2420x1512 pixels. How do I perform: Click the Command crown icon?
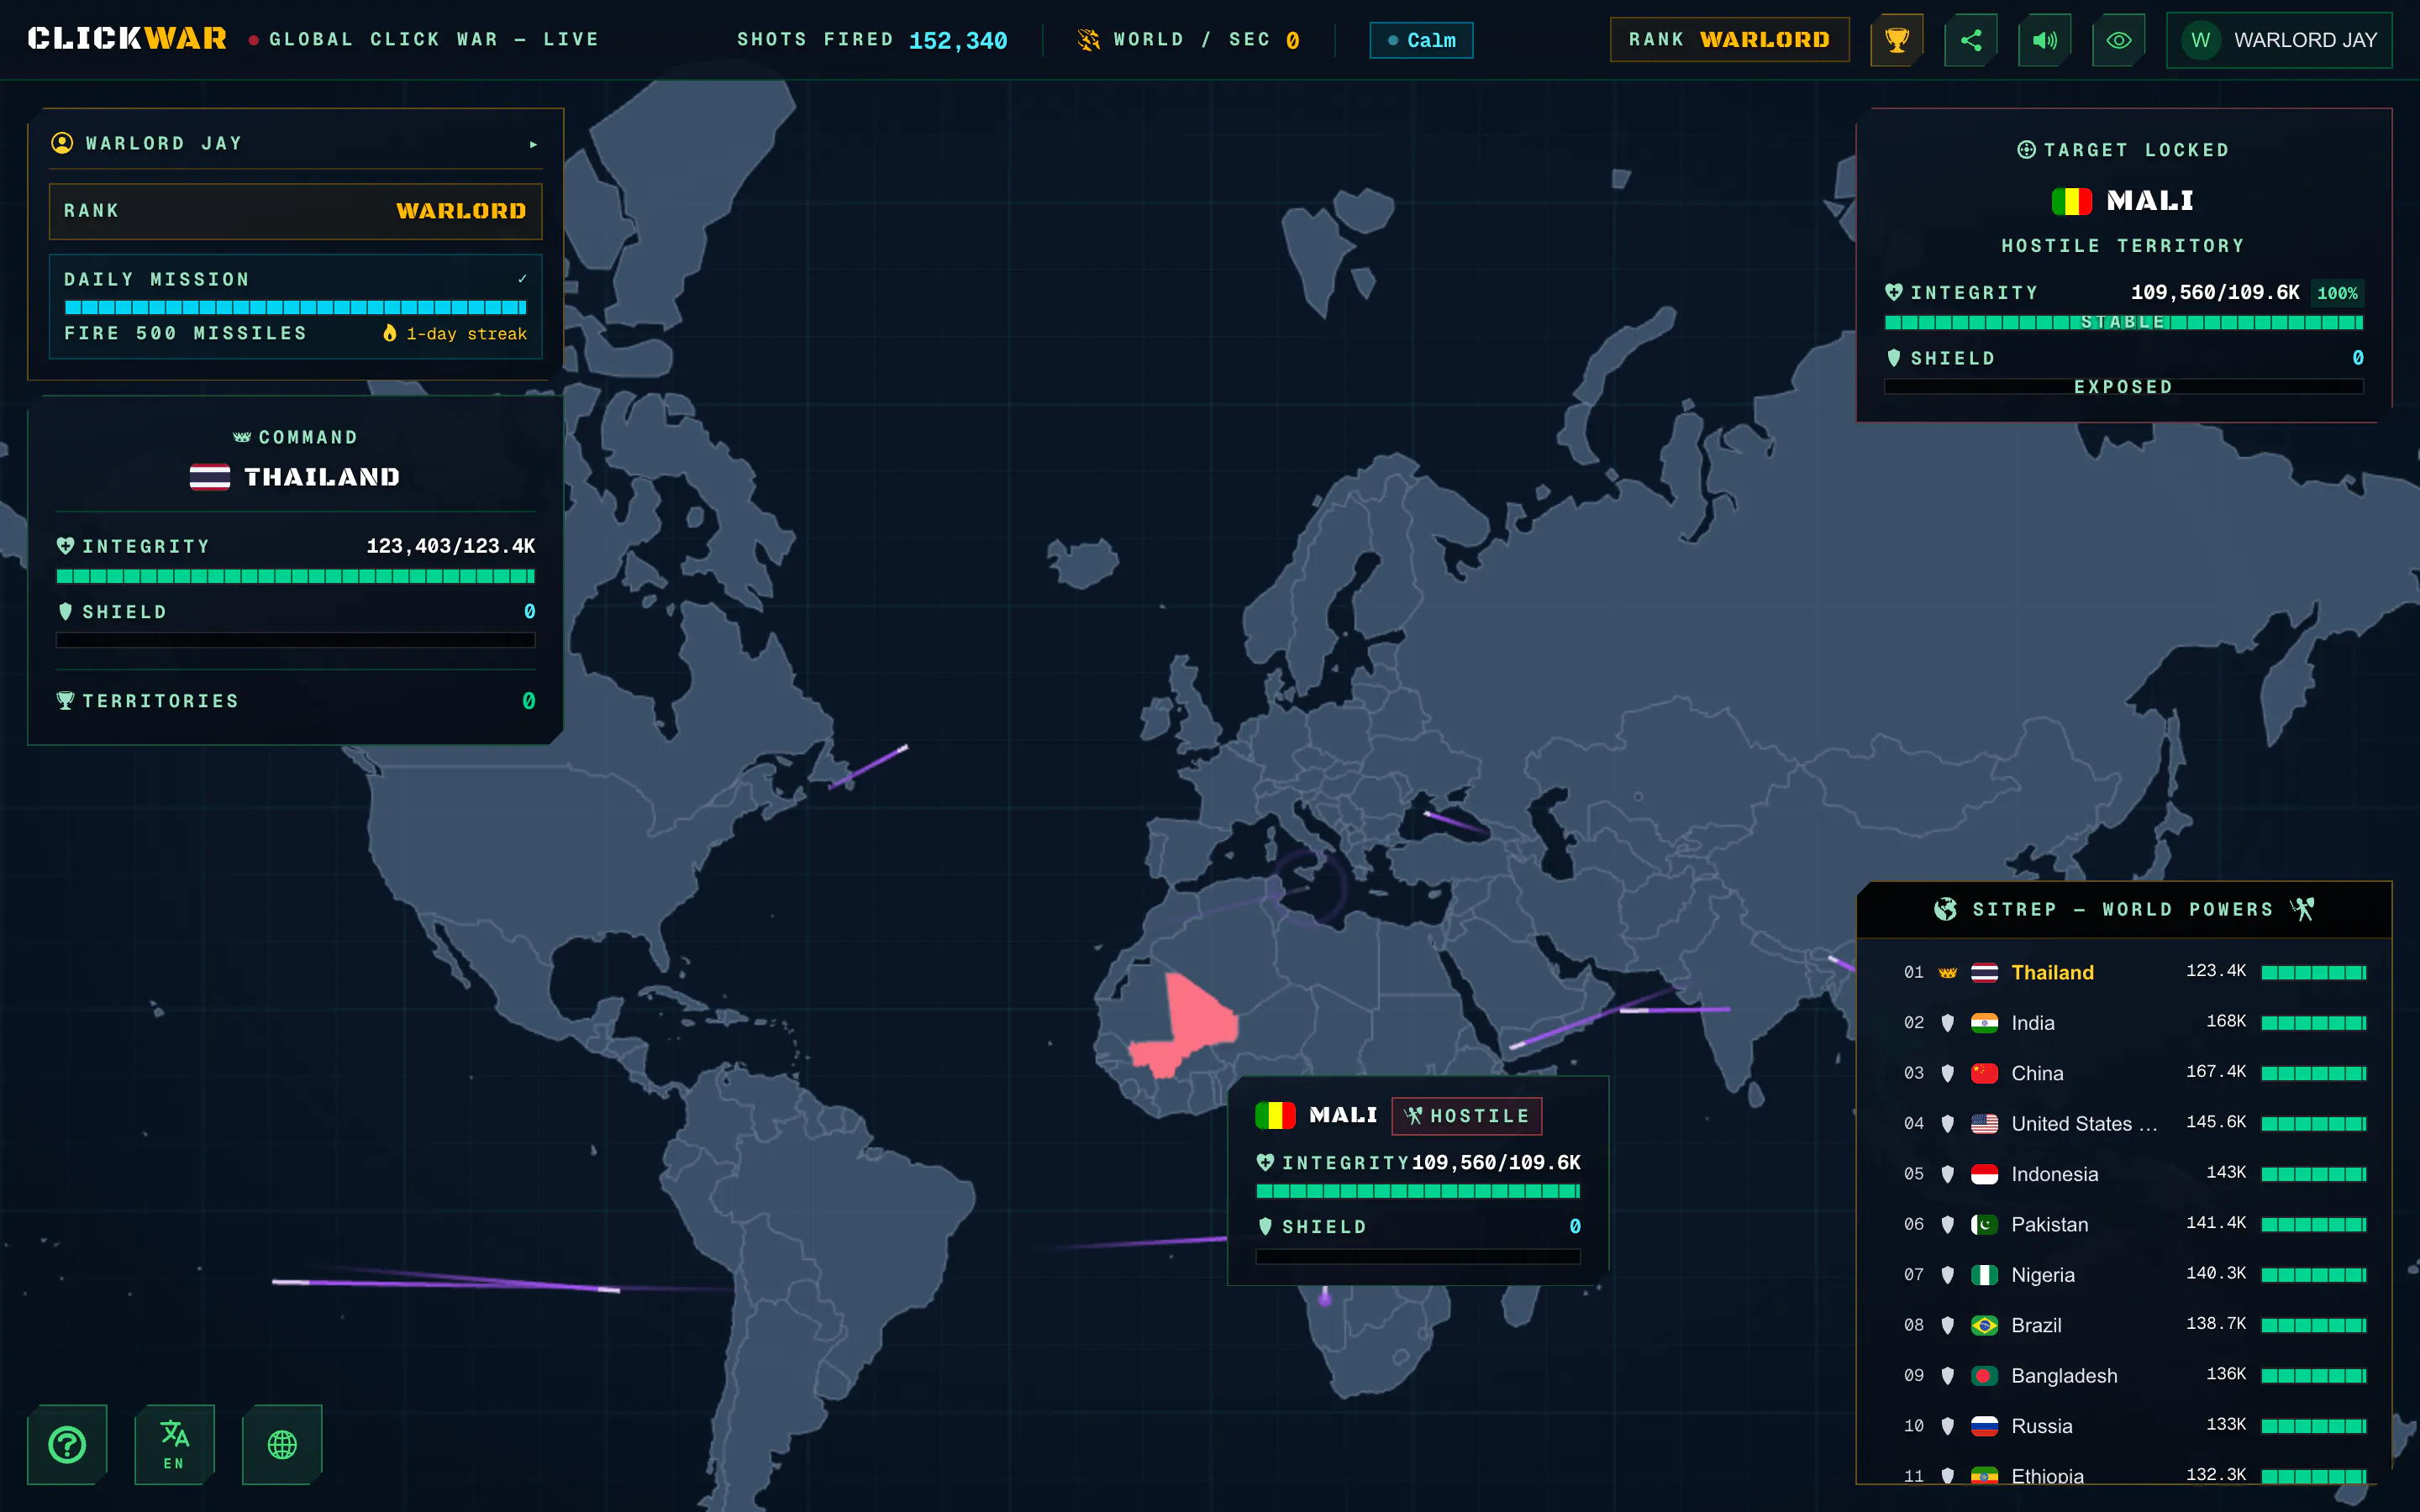coord(242,437)
